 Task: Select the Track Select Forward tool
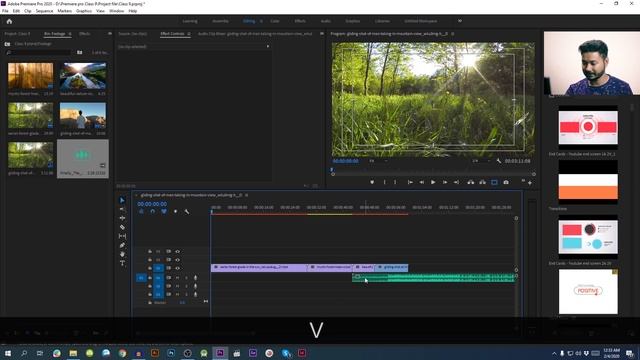[x=122, y=209]
